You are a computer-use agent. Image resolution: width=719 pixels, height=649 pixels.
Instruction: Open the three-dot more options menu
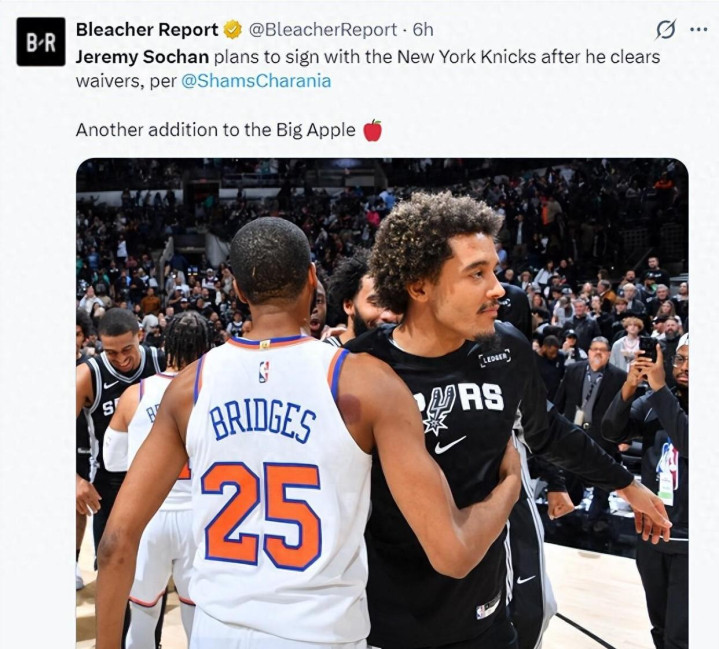[699, 30]
